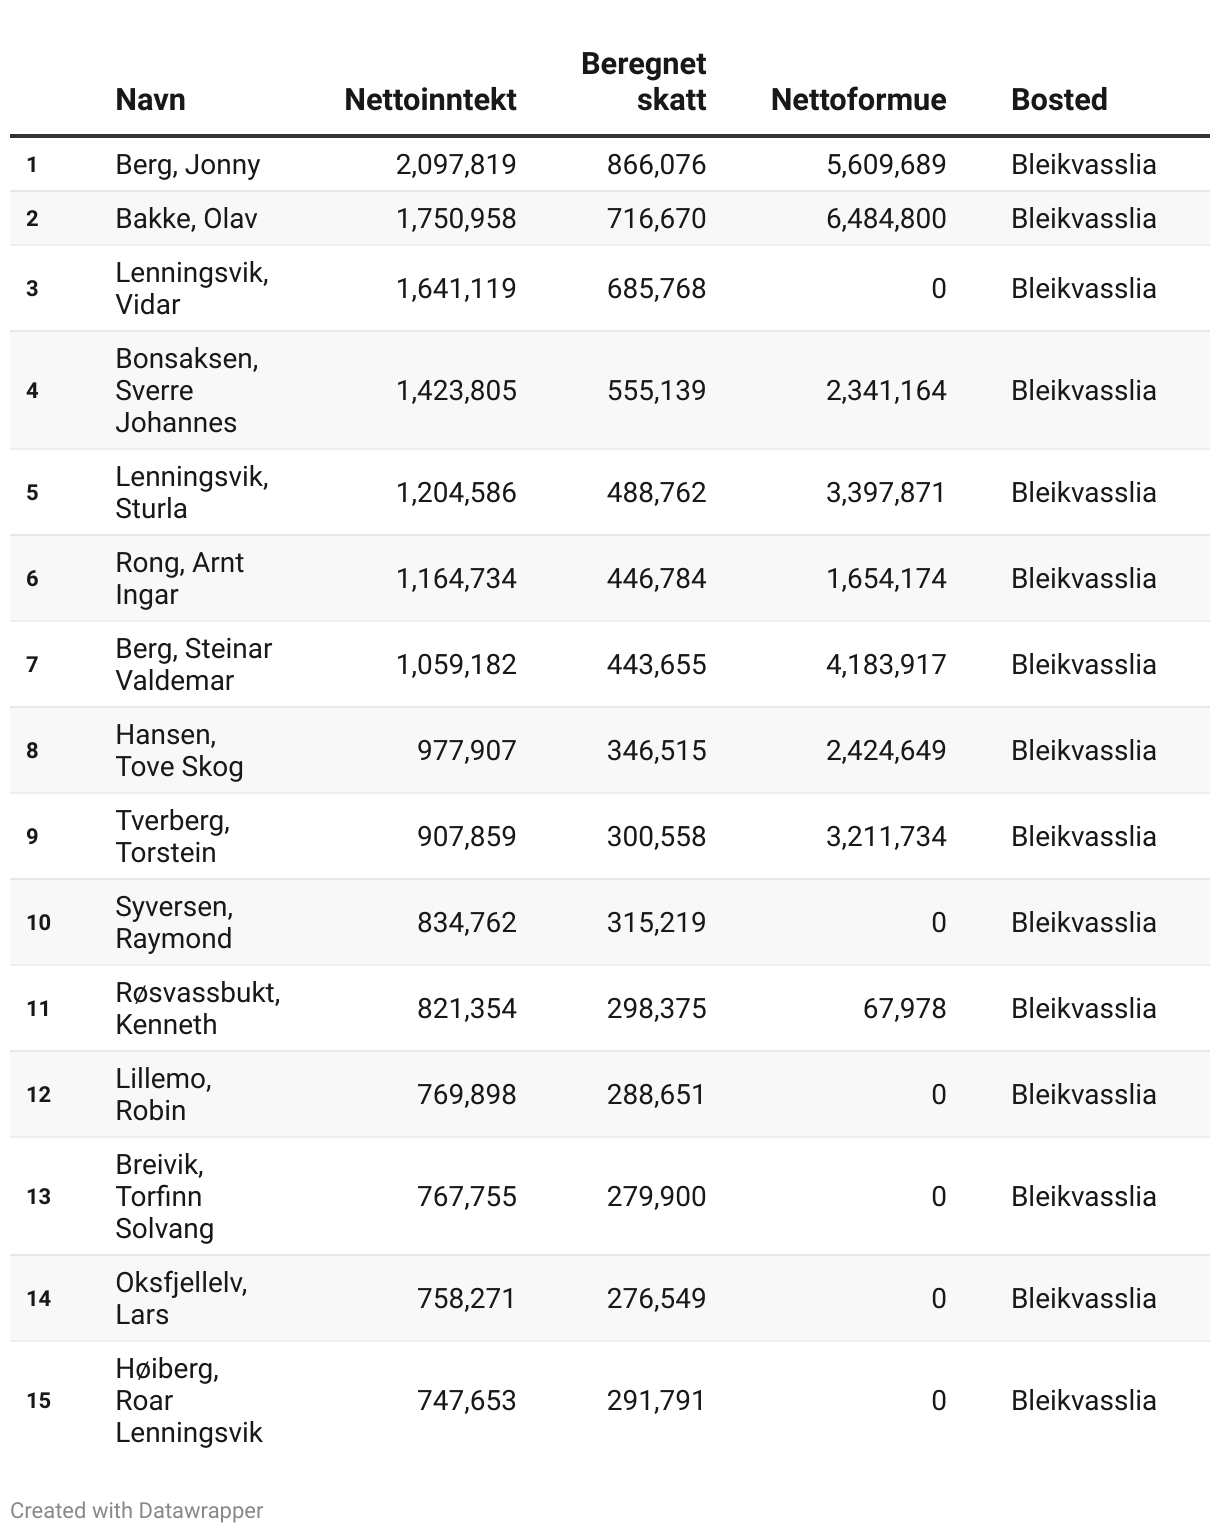1220x1534 pixels.
Task: Click Oksfjellelv, Lars in the table
Action: click(x=181, y=1298)
